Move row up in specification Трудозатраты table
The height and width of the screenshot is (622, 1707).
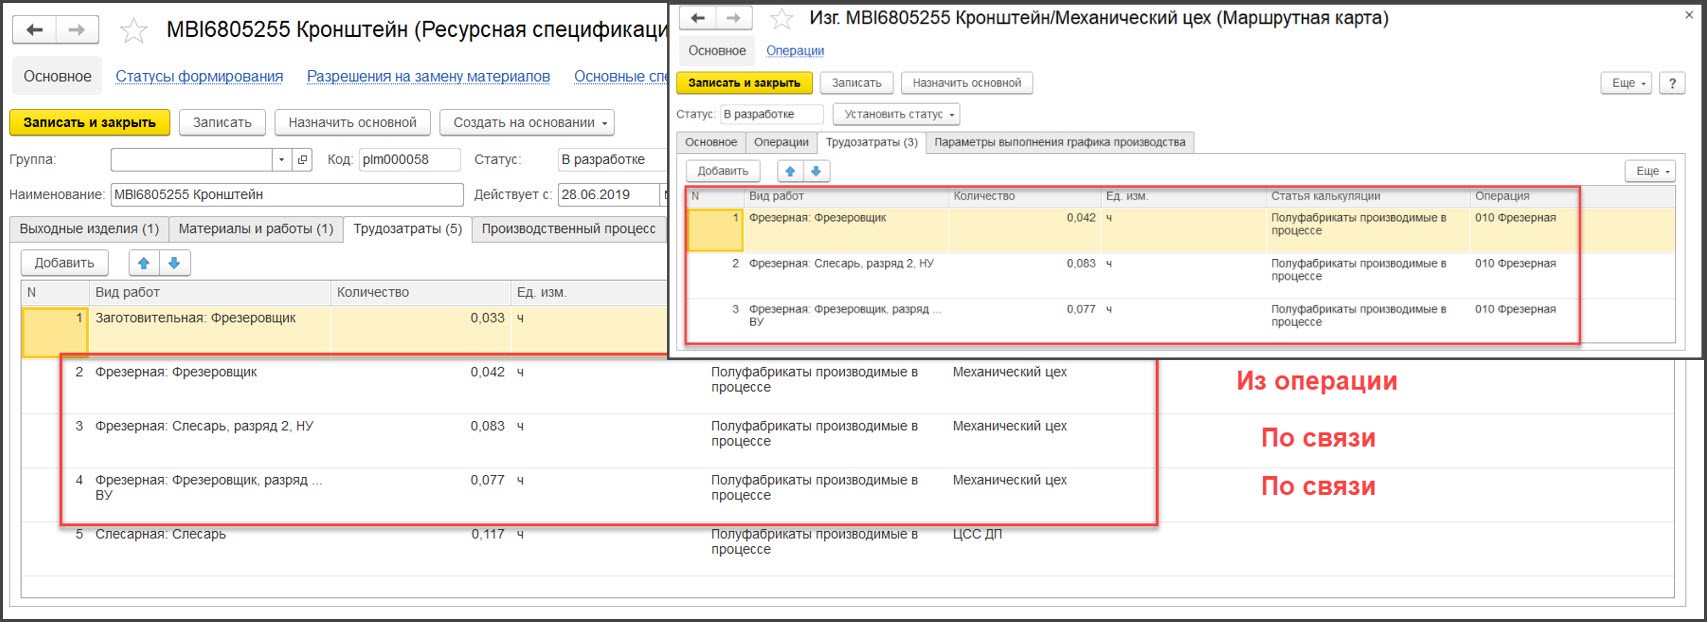(x=144, y=263)
